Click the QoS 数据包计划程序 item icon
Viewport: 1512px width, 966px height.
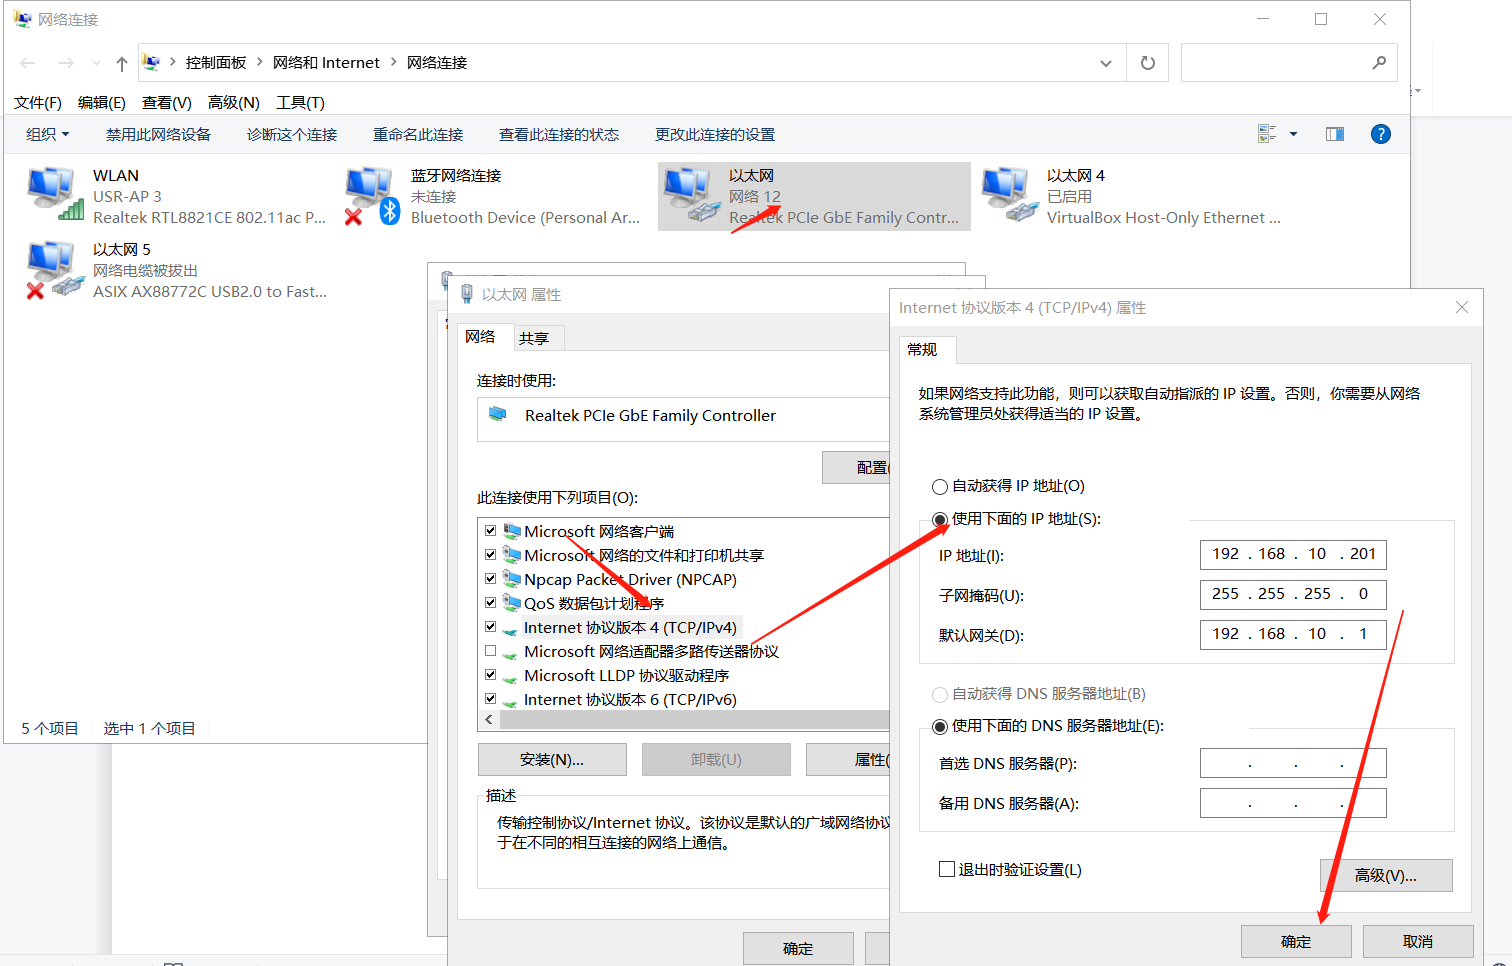click(x=512, y=603)
